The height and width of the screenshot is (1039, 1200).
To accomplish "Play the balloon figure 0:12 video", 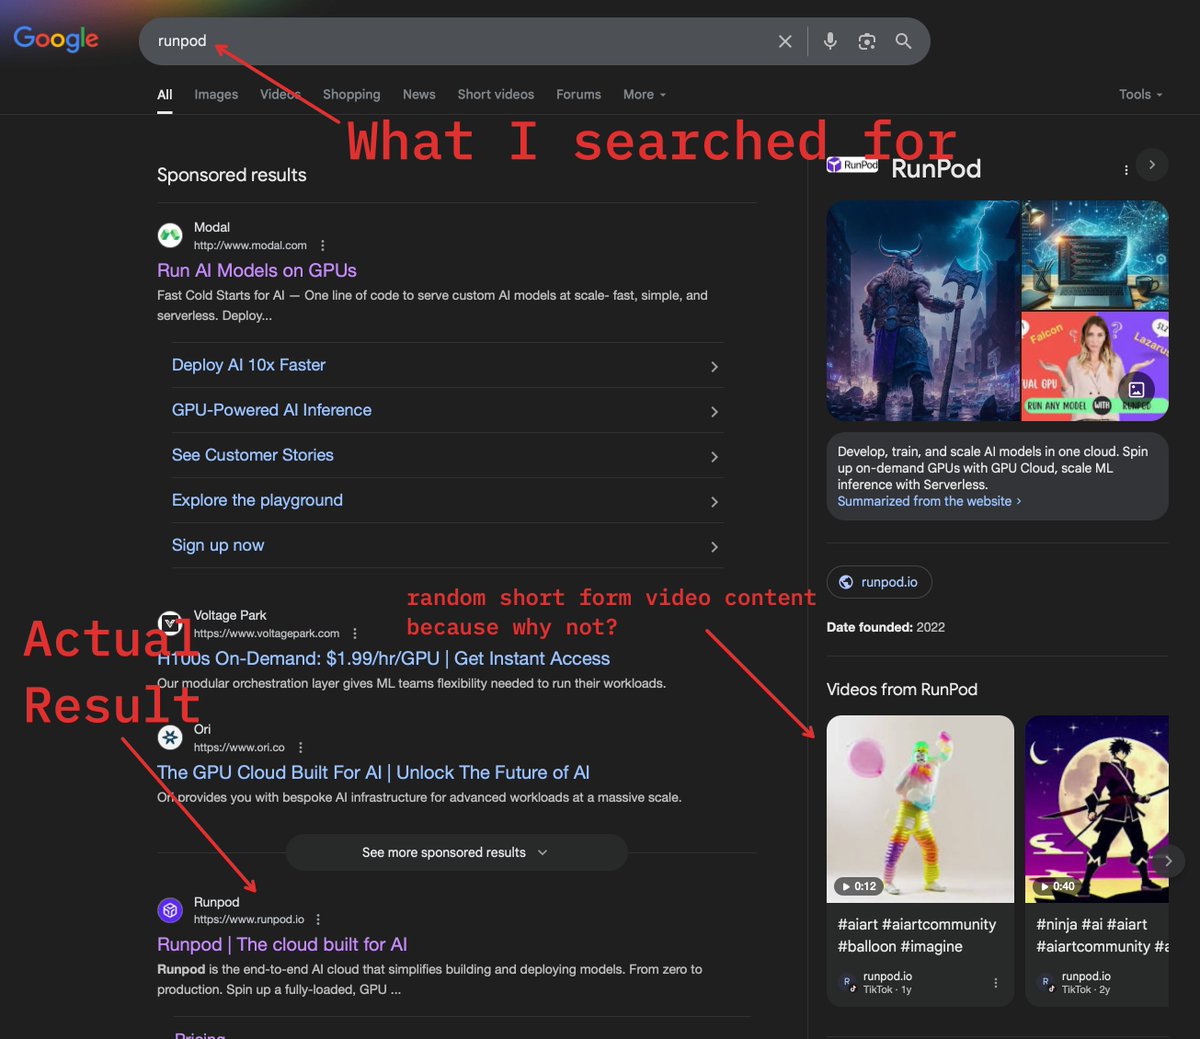I will click(x=920, y=808).
